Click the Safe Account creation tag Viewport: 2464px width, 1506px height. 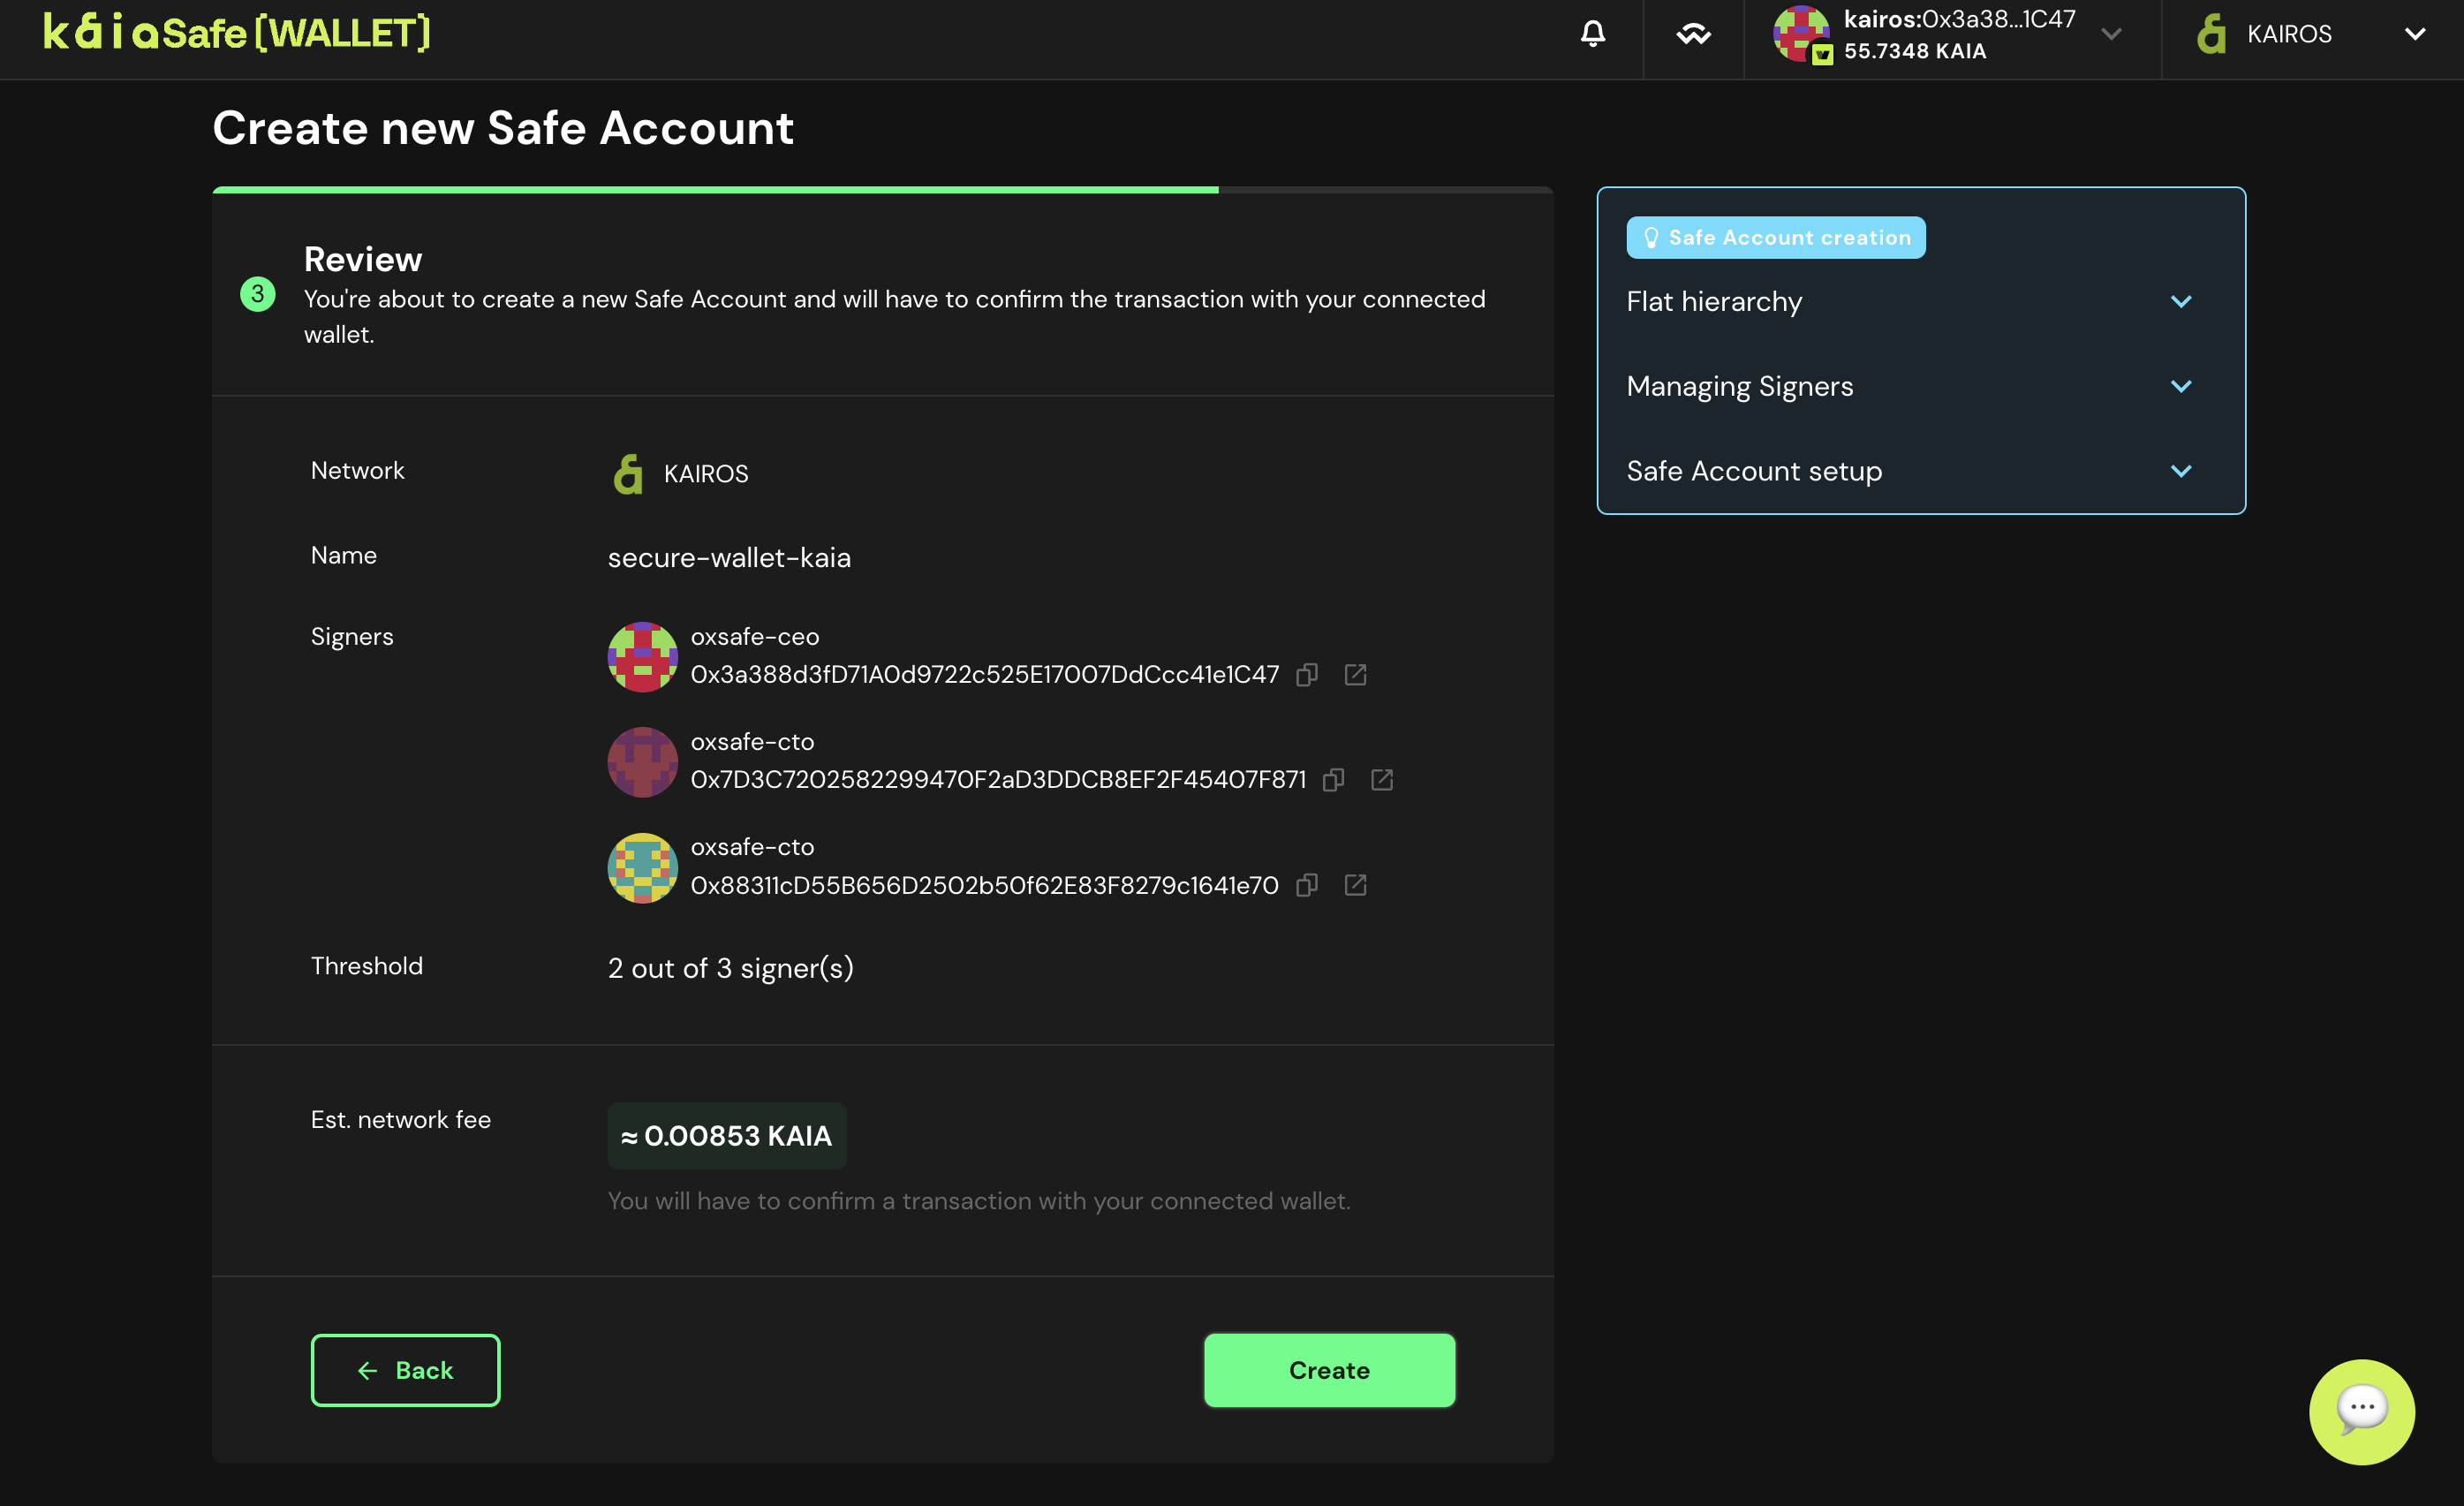[x=1775, y=238]
